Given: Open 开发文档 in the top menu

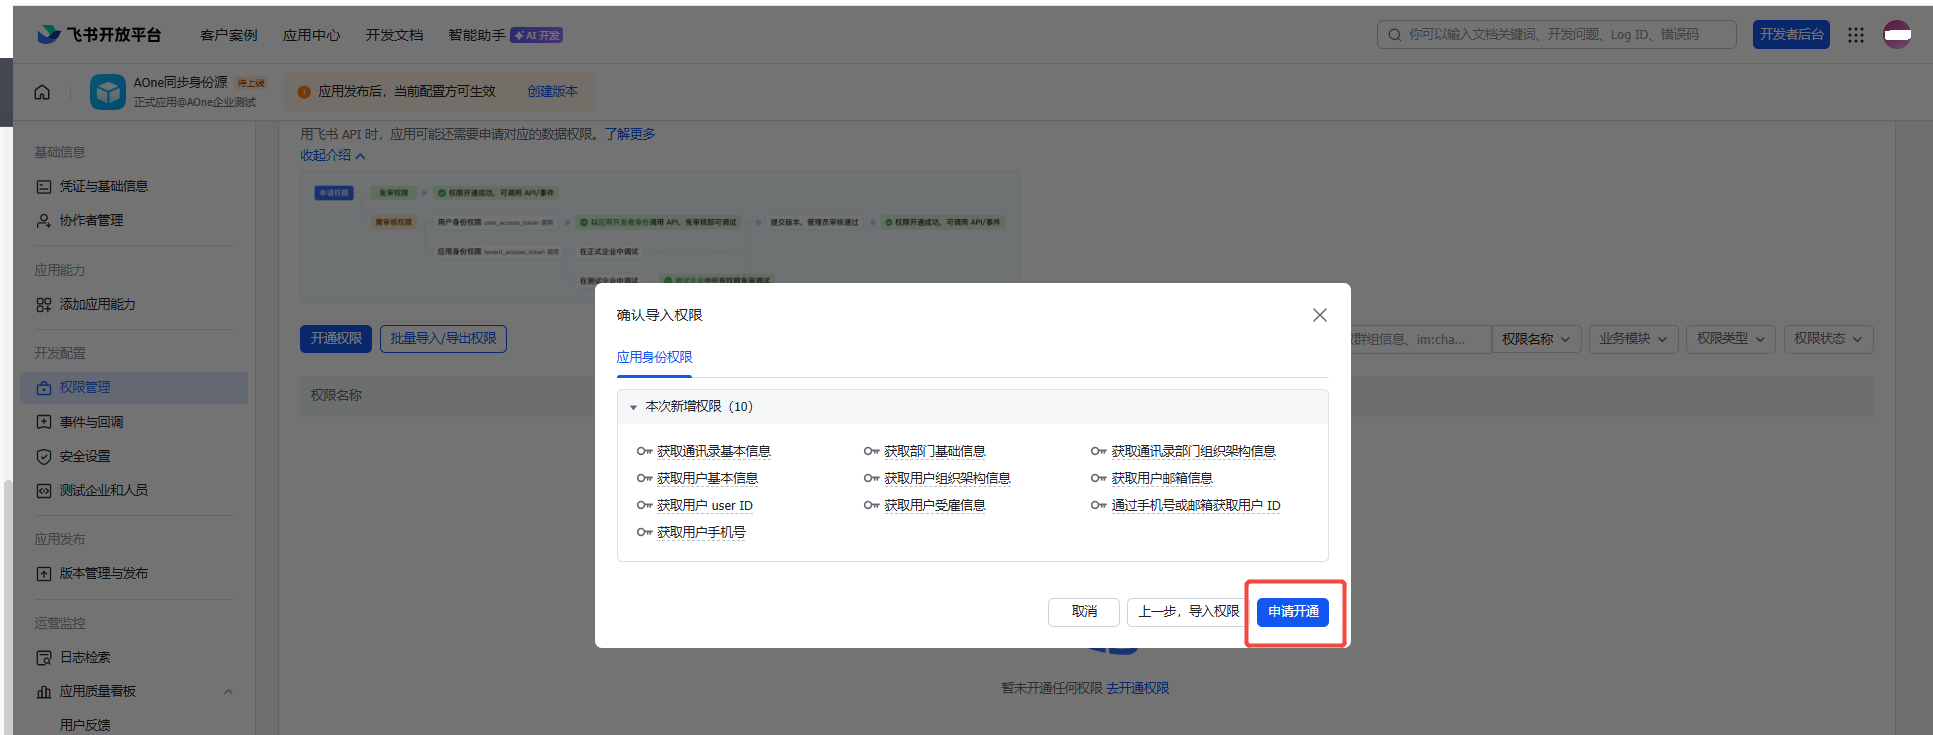Looking at the screenshot, I should 394,35.
